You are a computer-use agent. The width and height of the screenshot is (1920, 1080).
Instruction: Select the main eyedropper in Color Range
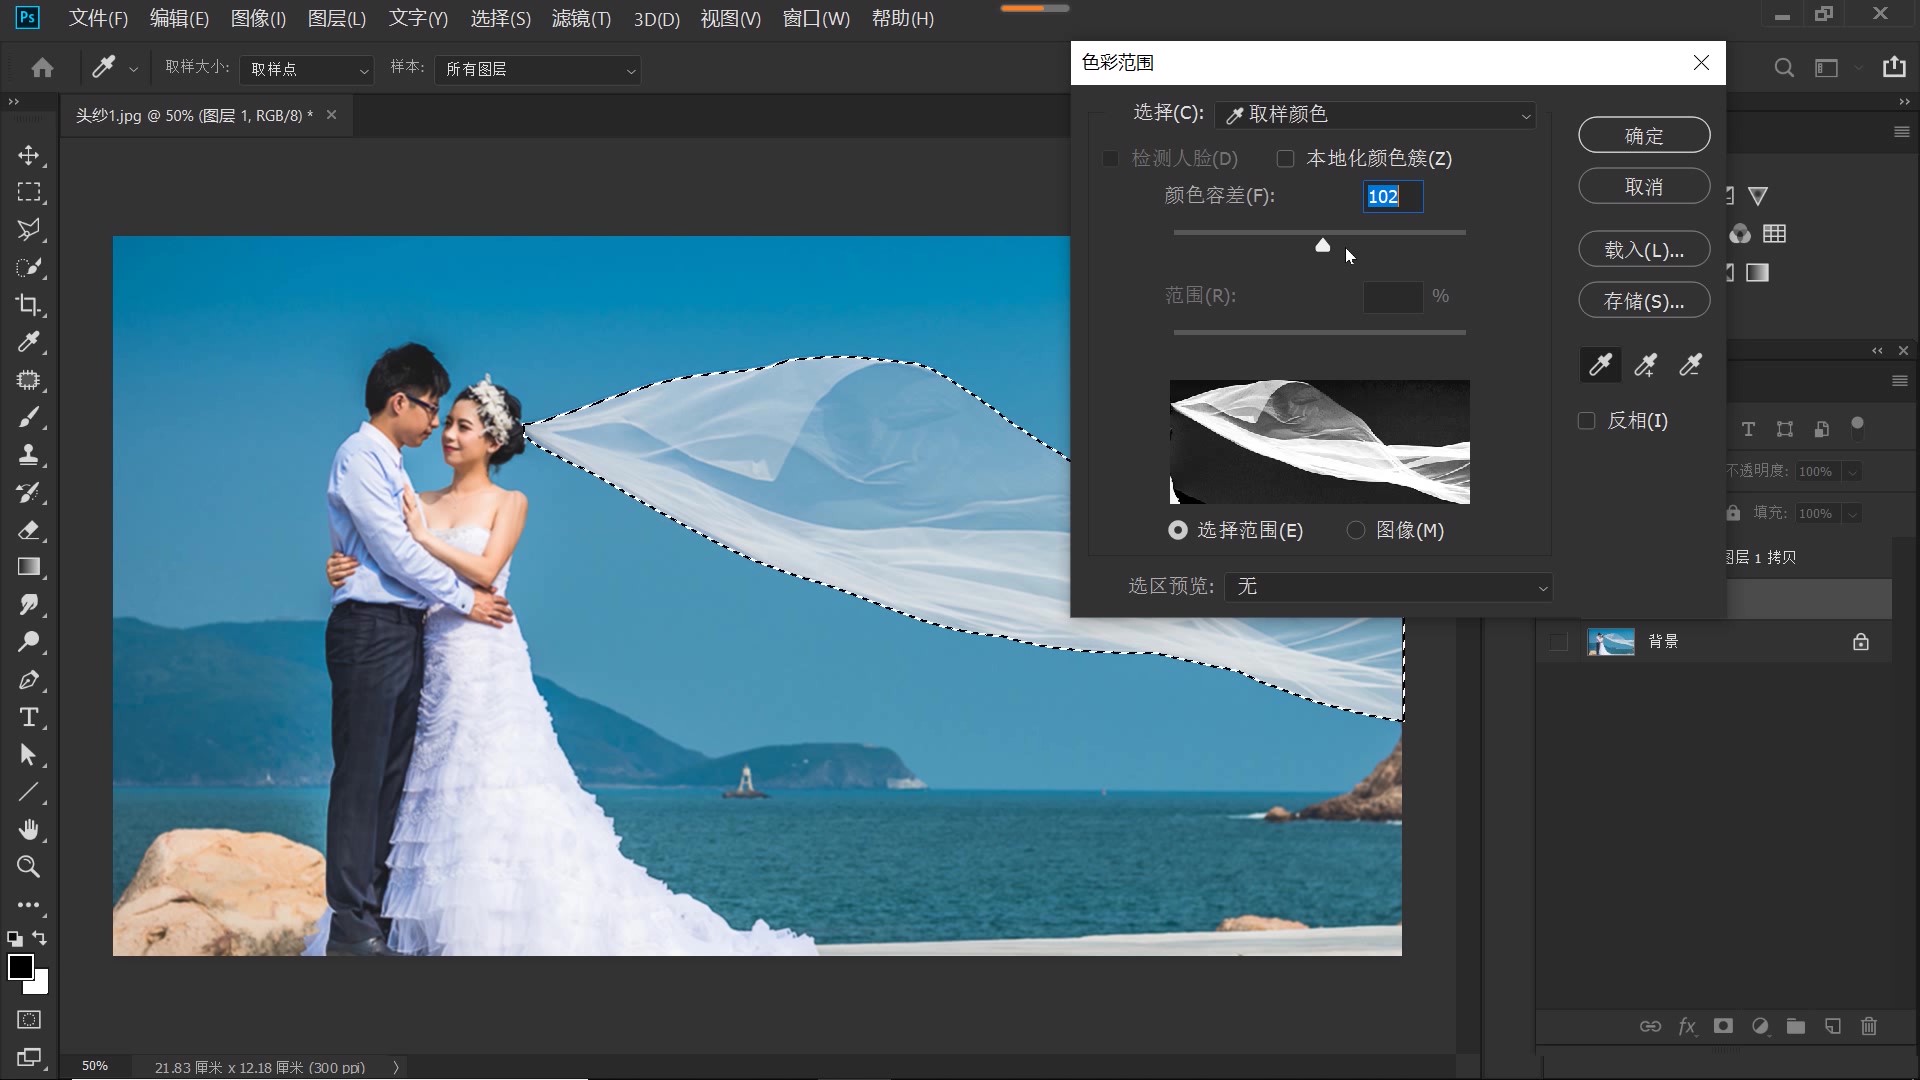(x=1600, y=365)
